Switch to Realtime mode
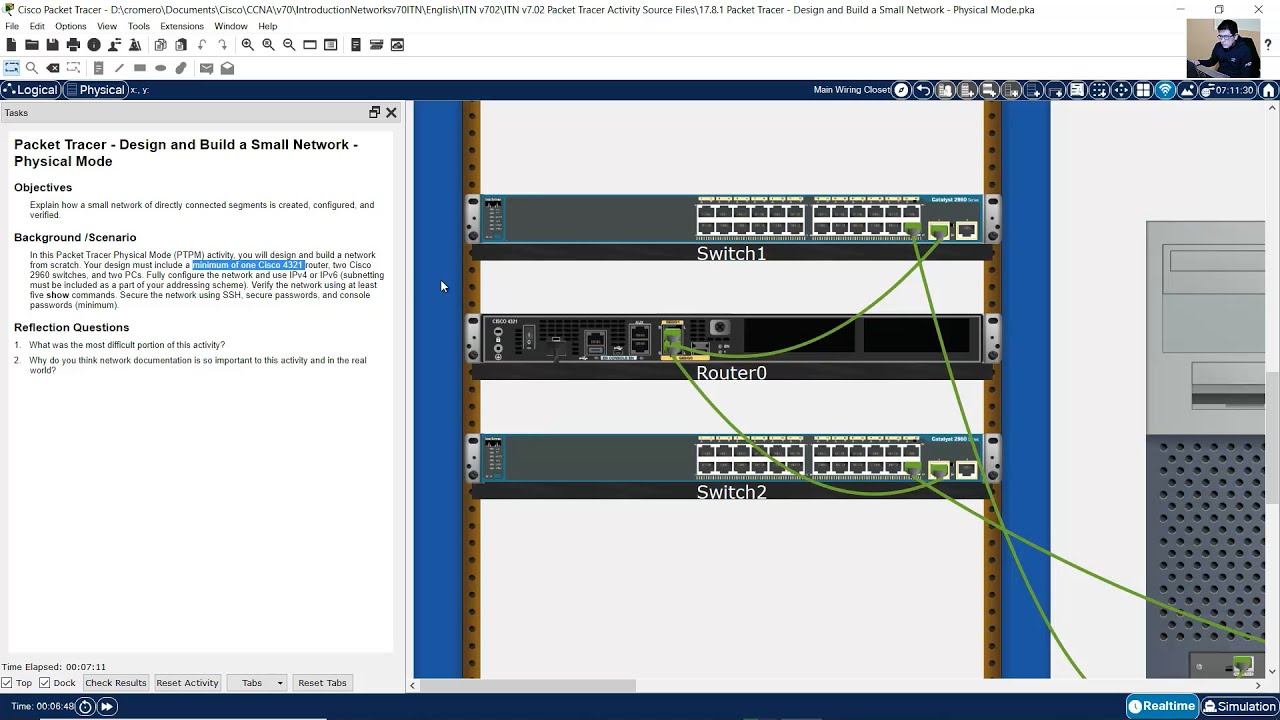The image size is (1280, 720). (x=1162, y=706)
